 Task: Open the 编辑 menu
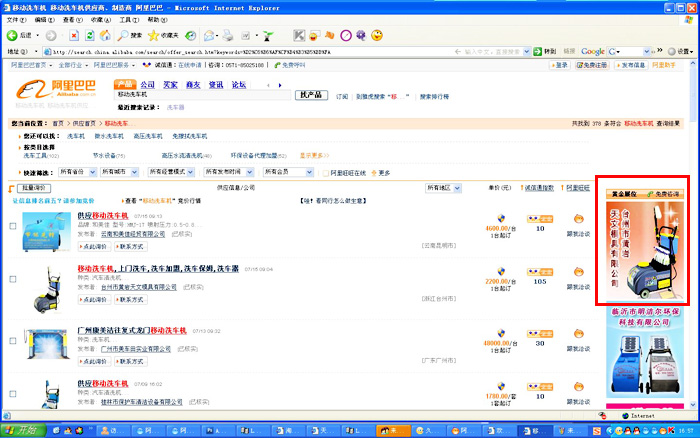click(x=44, y=20)
